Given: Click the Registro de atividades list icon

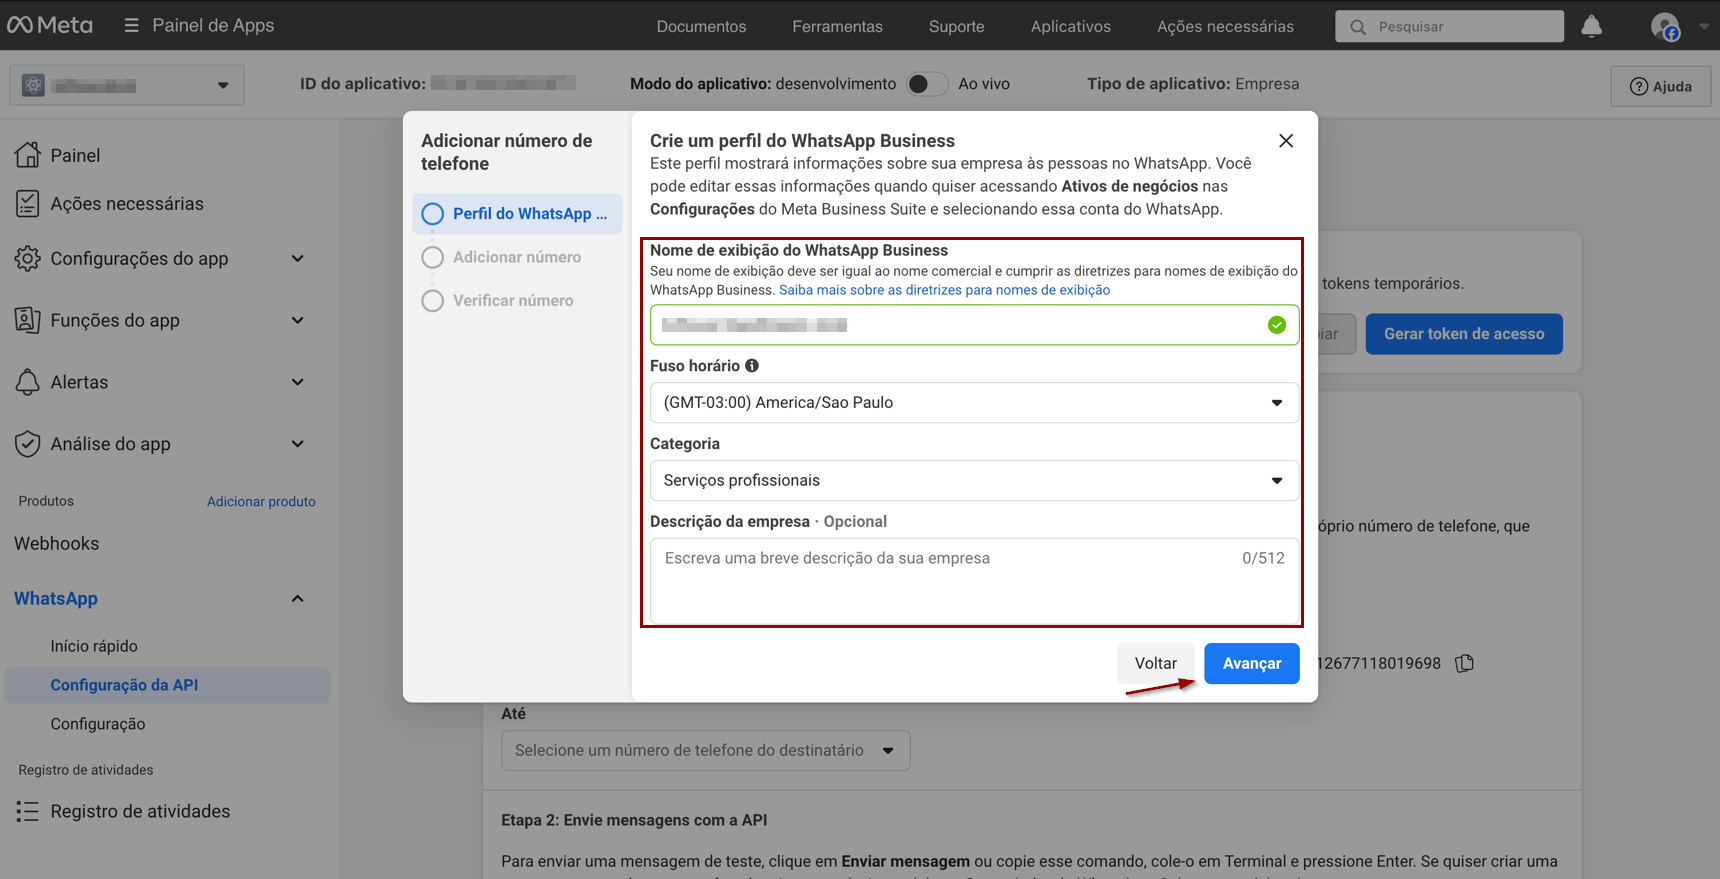Looking at the screenshot, I should tap(28, 811).
